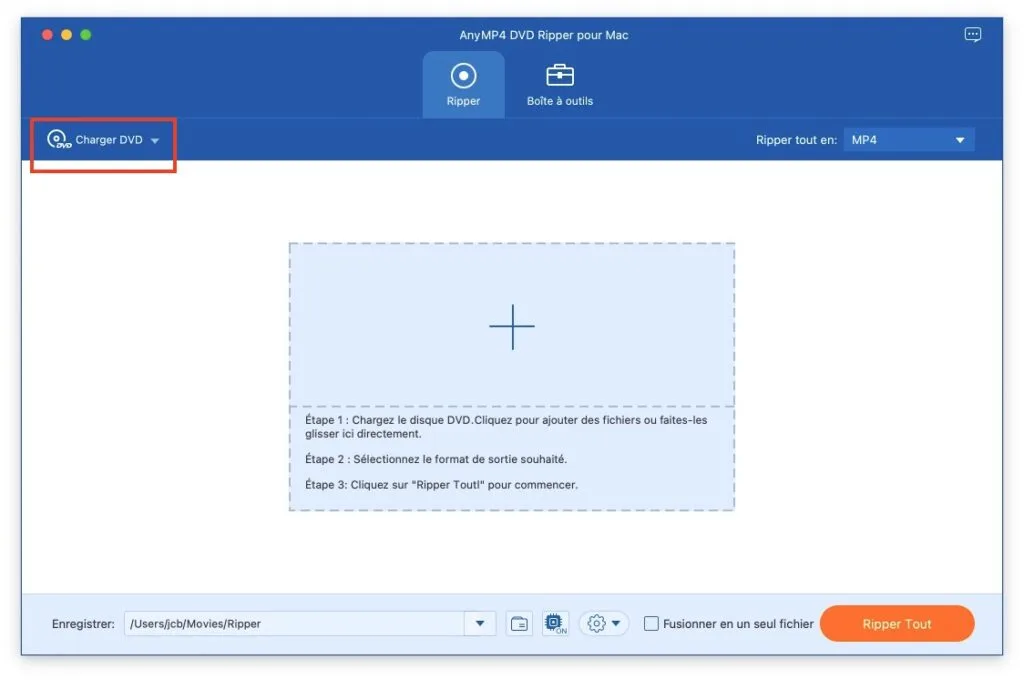Image resolution: width=1024 pixels, height=680 pixels.
Task: Enable Fusionner en un seul fichier checkbox
Action: coord(651,624)
